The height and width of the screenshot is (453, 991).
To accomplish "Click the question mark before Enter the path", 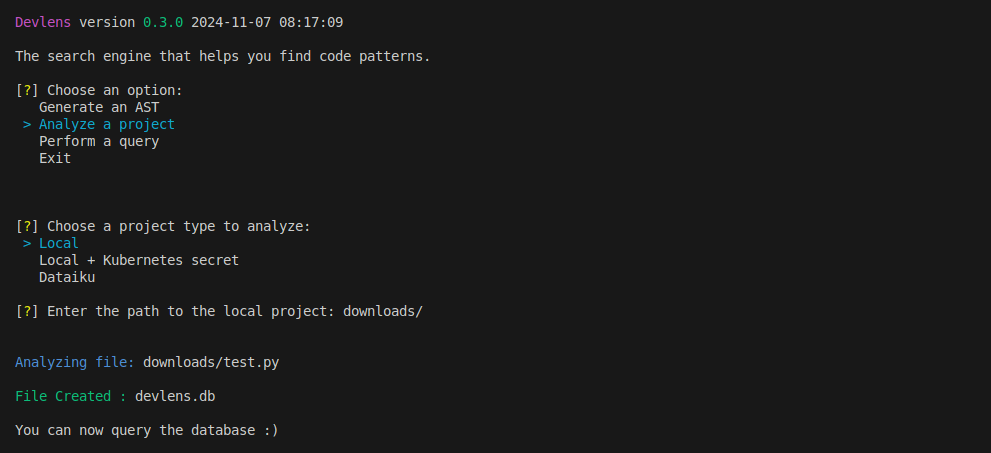I will (x=27, y=311).
